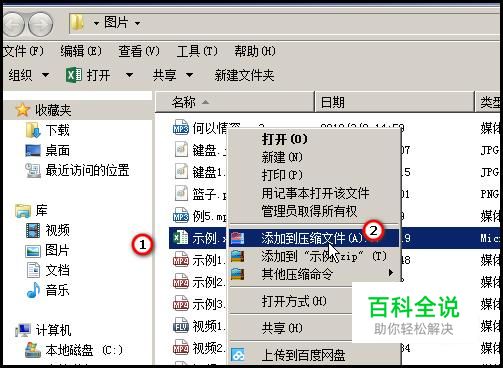Click the Excel icon beside 打开 toolbar button
The width and height of the screenshot is (503, 368).
73,75
